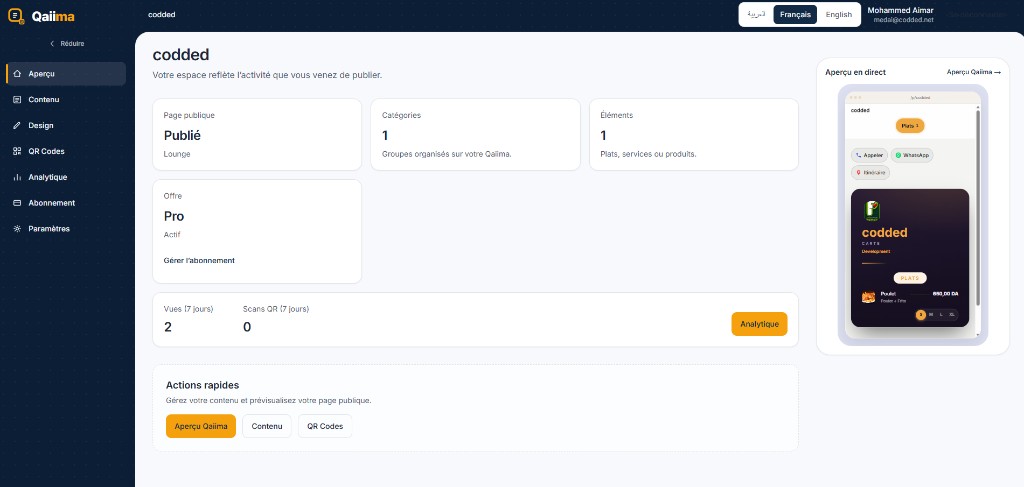Select size M in the preview
The width and height of the screenshot is (1024, 487).
pyautogui.click(x=931, y=315)
